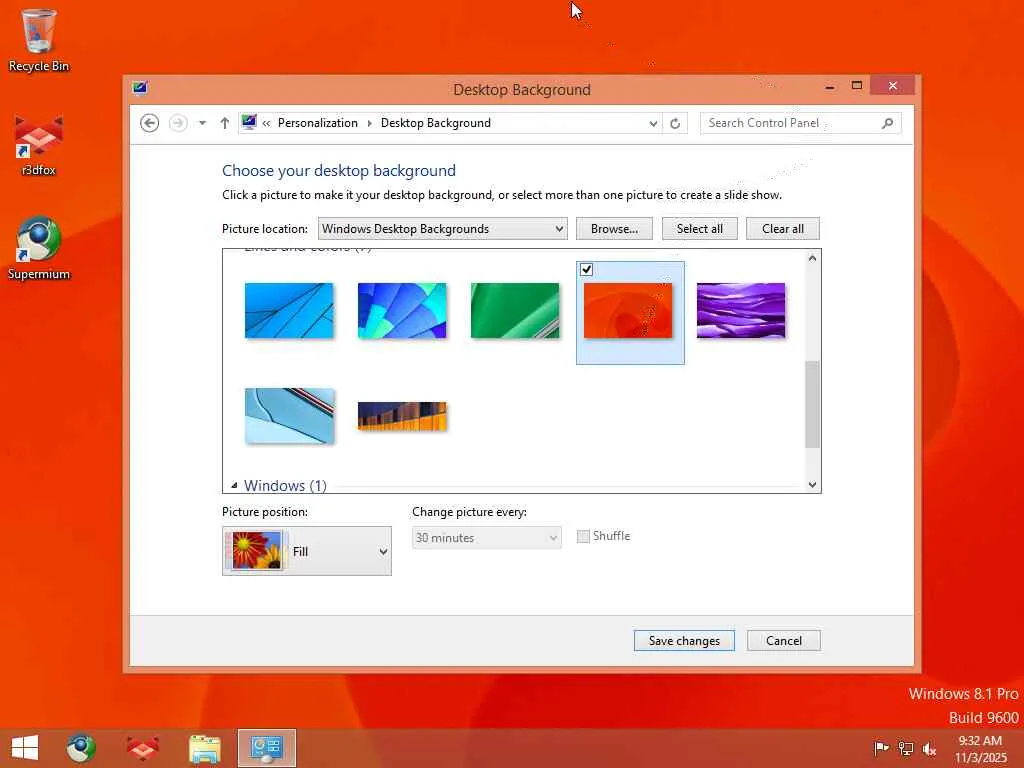Image resolution: width=1024 pixels, height=768 pixels.
Task: Refresh the Desktop Background page
Action: point(675,123)
